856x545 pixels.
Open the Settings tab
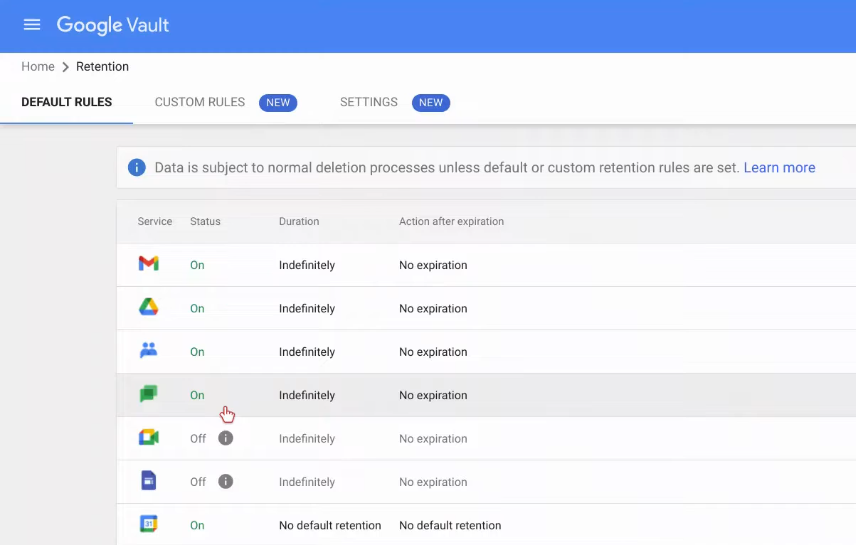click(x=369, y=102)
